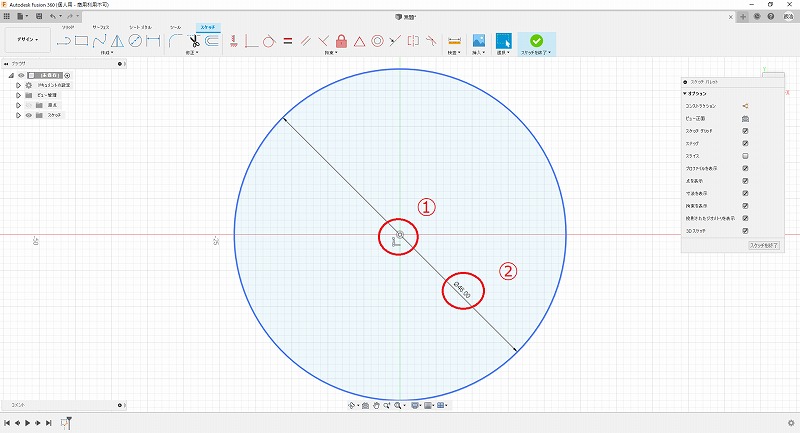Uncheck the 3D スケッチ checkbox
800x433 pixels.
(745, 230)
